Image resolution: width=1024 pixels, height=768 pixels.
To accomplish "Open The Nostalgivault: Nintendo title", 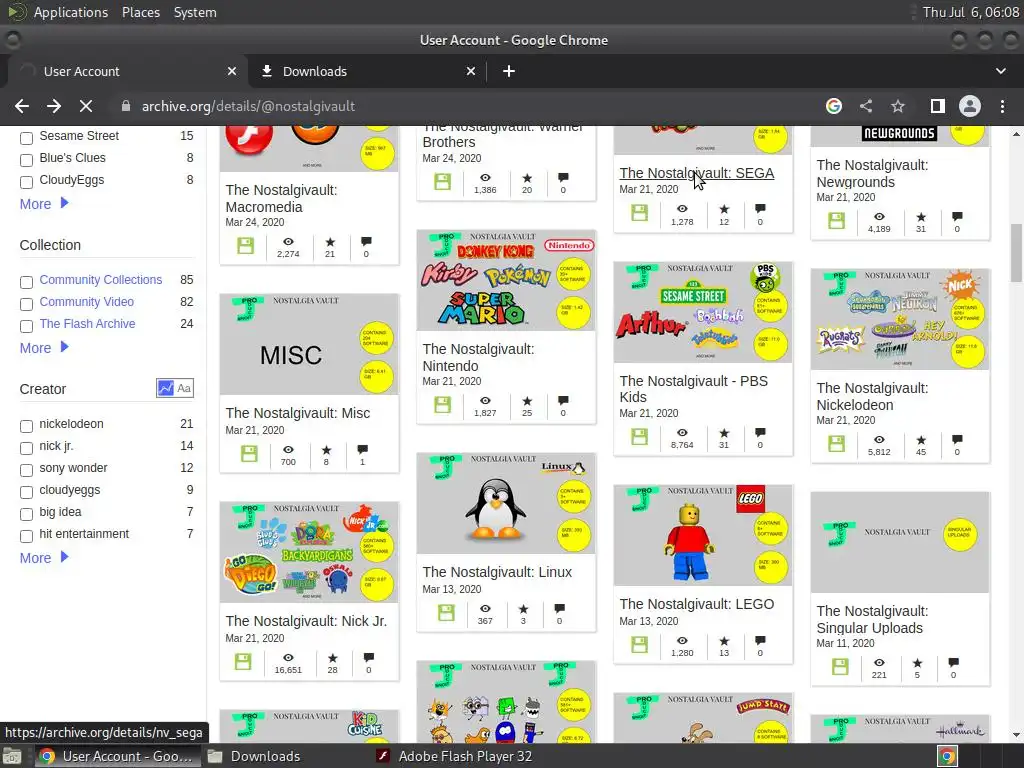I will point(478,357).
